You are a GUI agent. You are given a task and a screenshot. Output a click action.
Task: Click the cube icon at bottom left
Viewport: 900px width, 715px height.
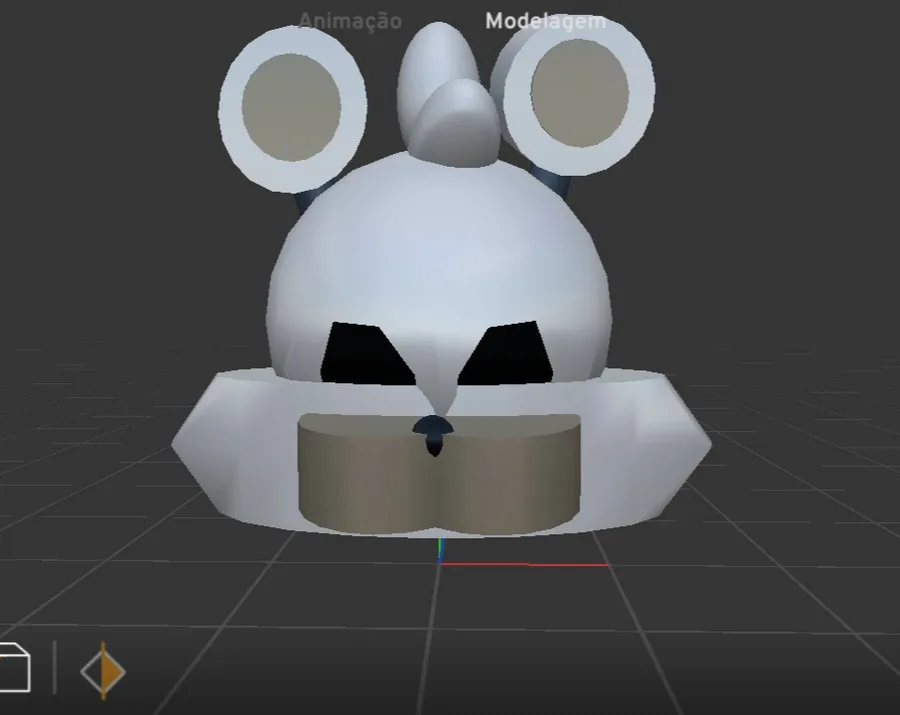14,667
